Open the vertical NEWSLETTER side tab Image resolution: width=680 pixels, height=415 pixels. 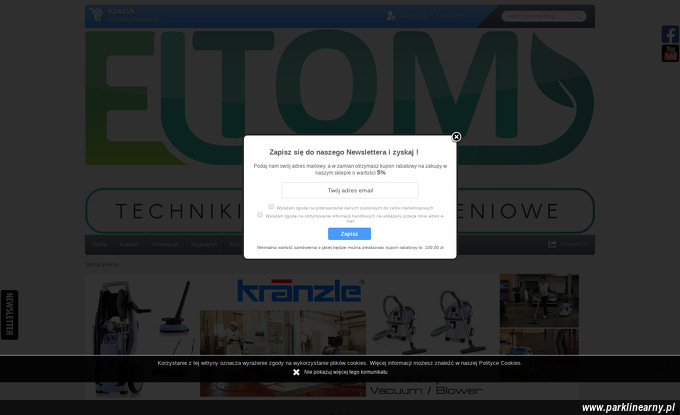(9, 315)
